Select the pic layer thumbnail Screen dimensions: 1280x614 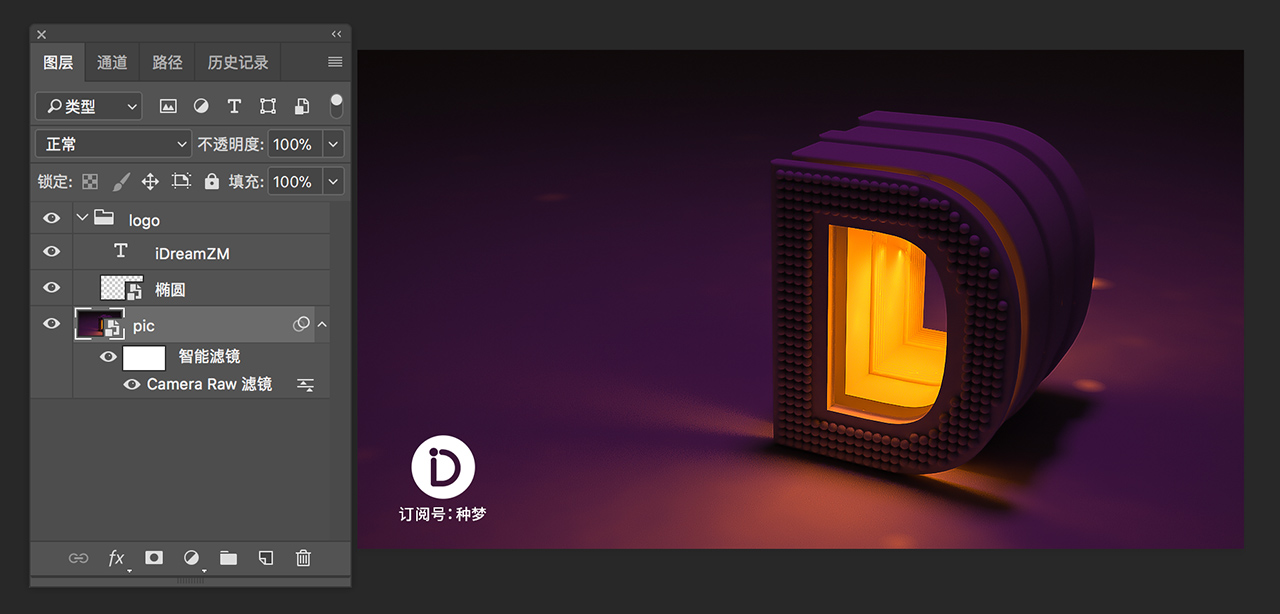point(99,324)
